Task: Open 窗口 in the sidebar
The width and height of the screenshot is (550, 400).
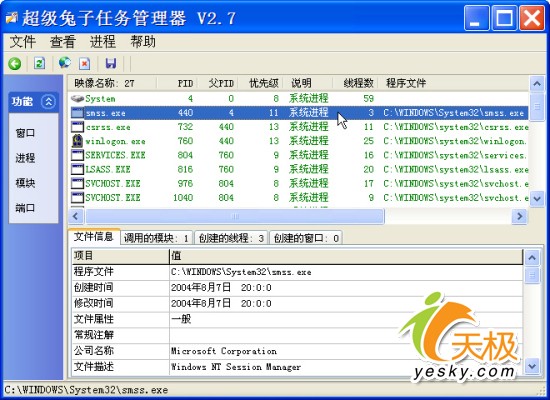Action: point(25,133)
